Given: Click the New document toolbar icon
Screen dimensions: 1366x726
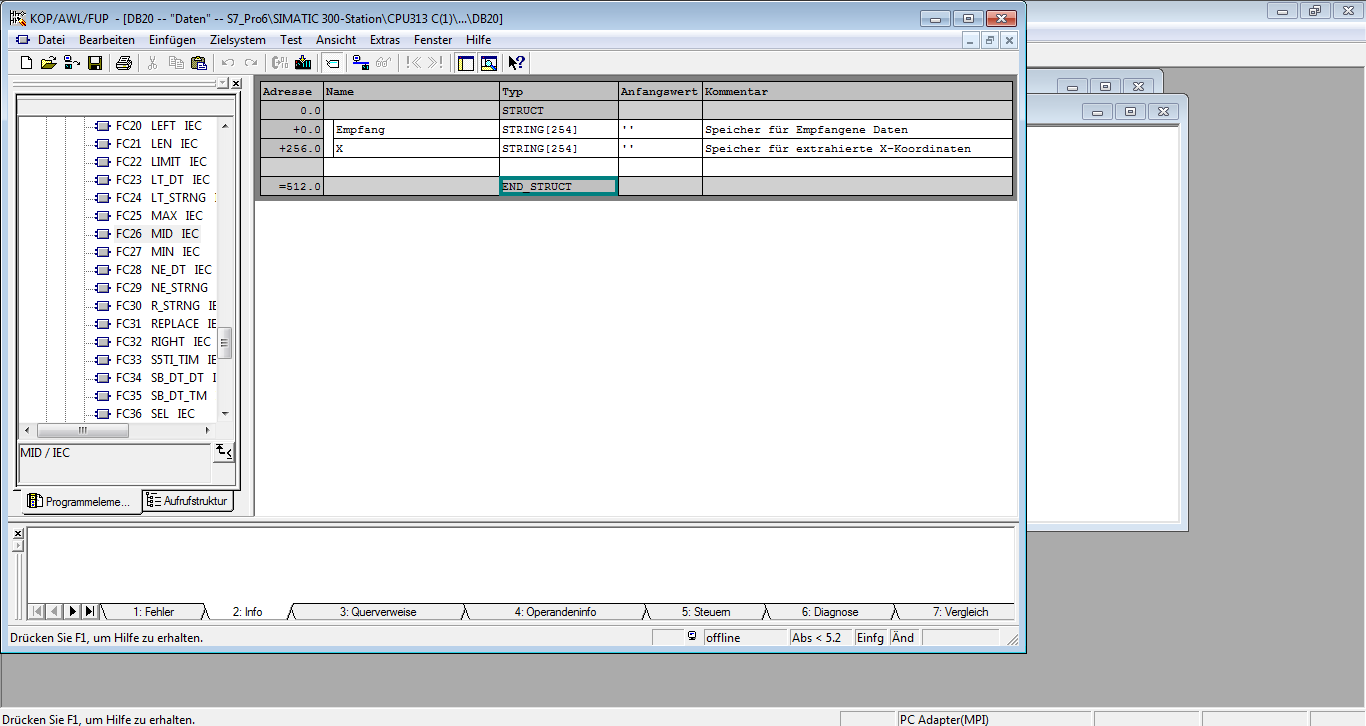Looking at the screenshot, I should (x=27, y=63).
